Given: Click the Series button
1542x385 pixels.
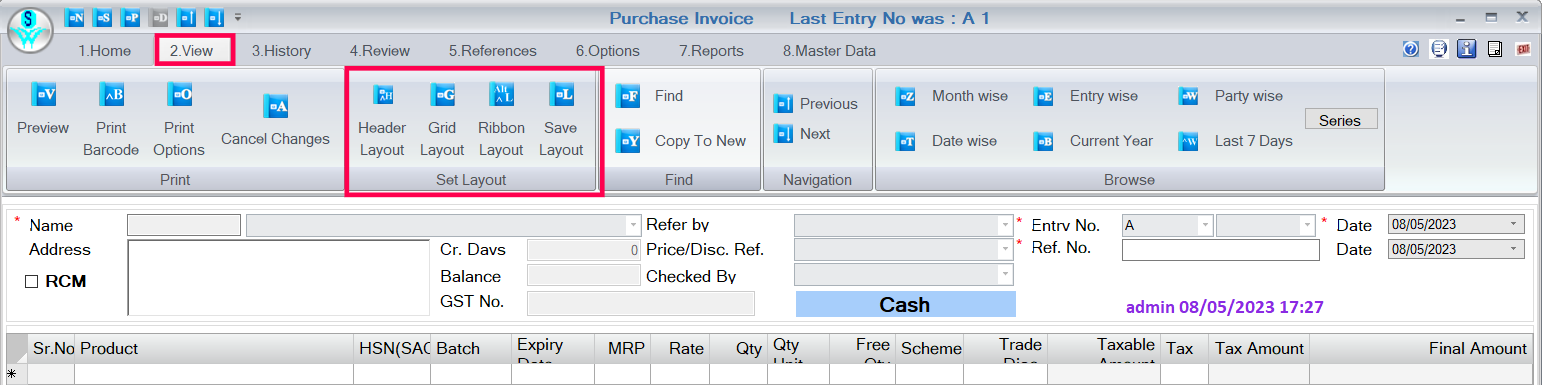Looking at the screenshot, I should tap(1340, 120).
